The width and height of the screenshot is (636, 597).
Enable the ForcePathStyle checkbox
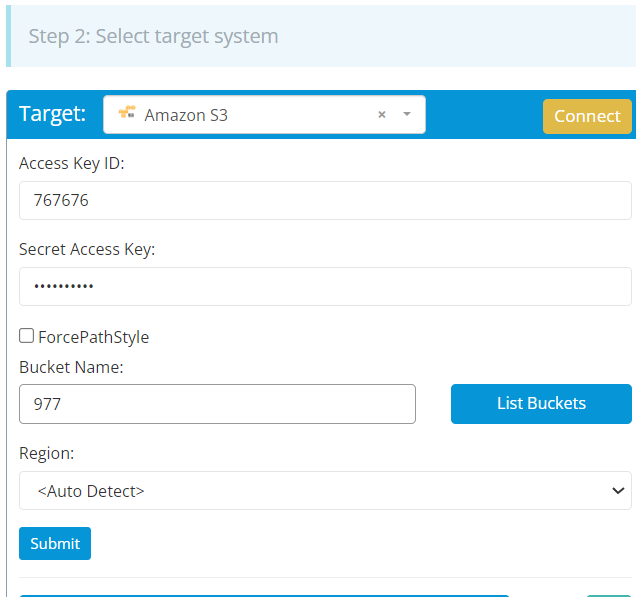coord(27,336)
